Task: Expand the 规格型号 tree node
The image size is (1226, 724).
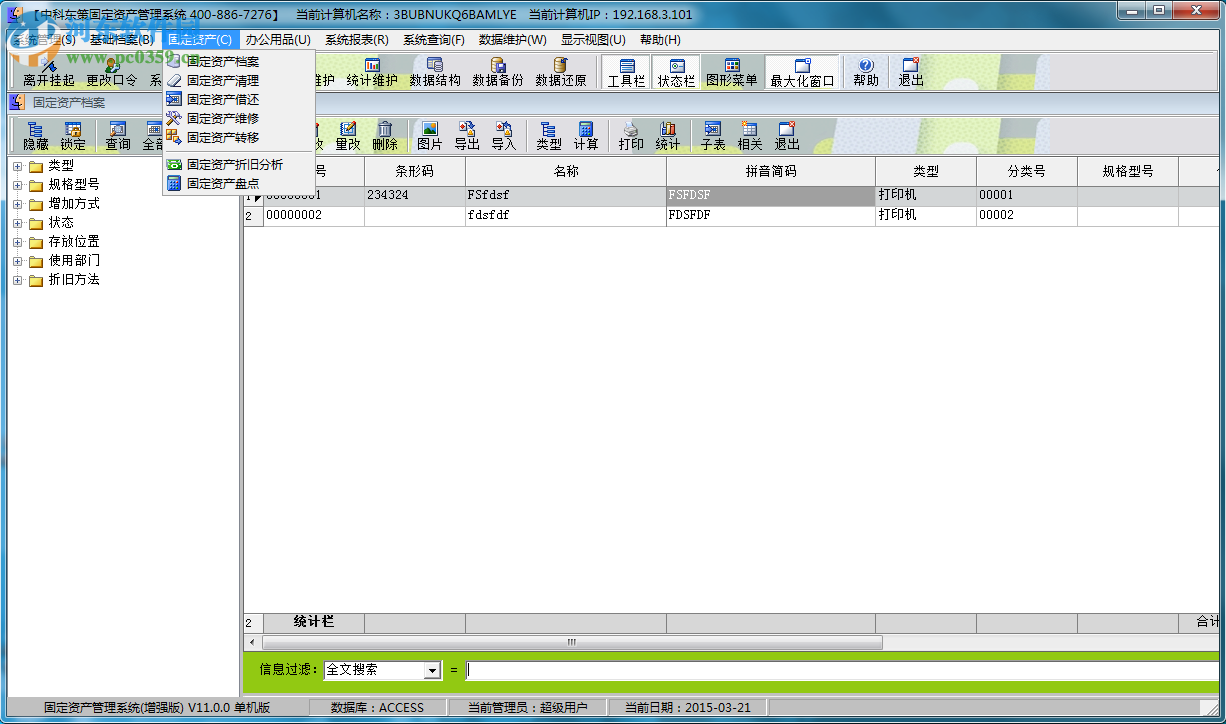Action: (x=17, y=185)
